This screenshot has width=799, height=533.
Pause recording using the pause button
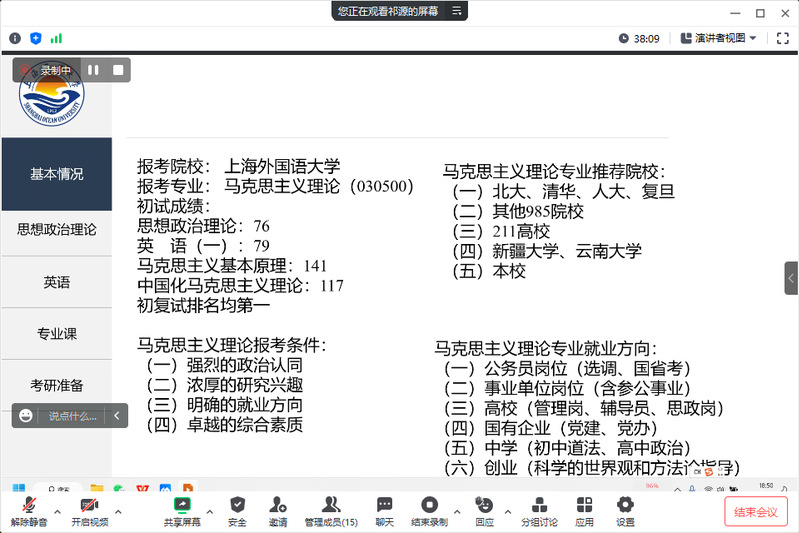93,70
